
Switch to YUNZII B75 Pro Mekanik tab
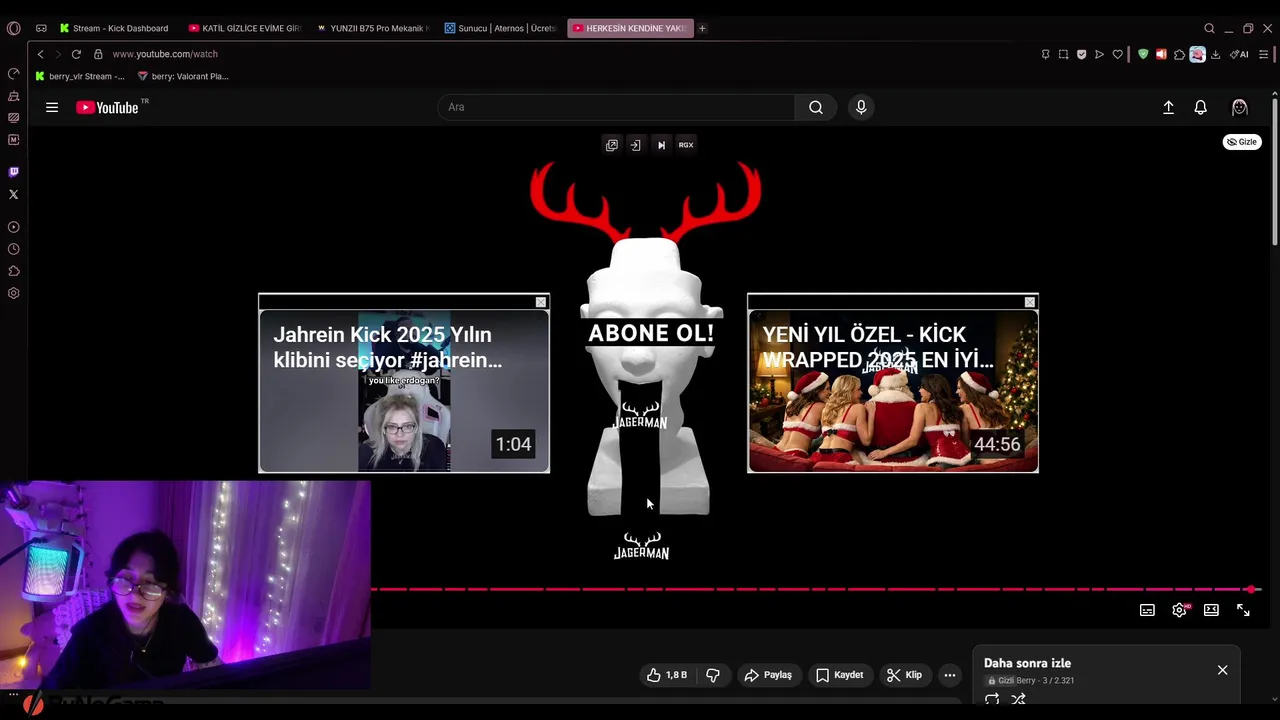click(x=371, y=28)
